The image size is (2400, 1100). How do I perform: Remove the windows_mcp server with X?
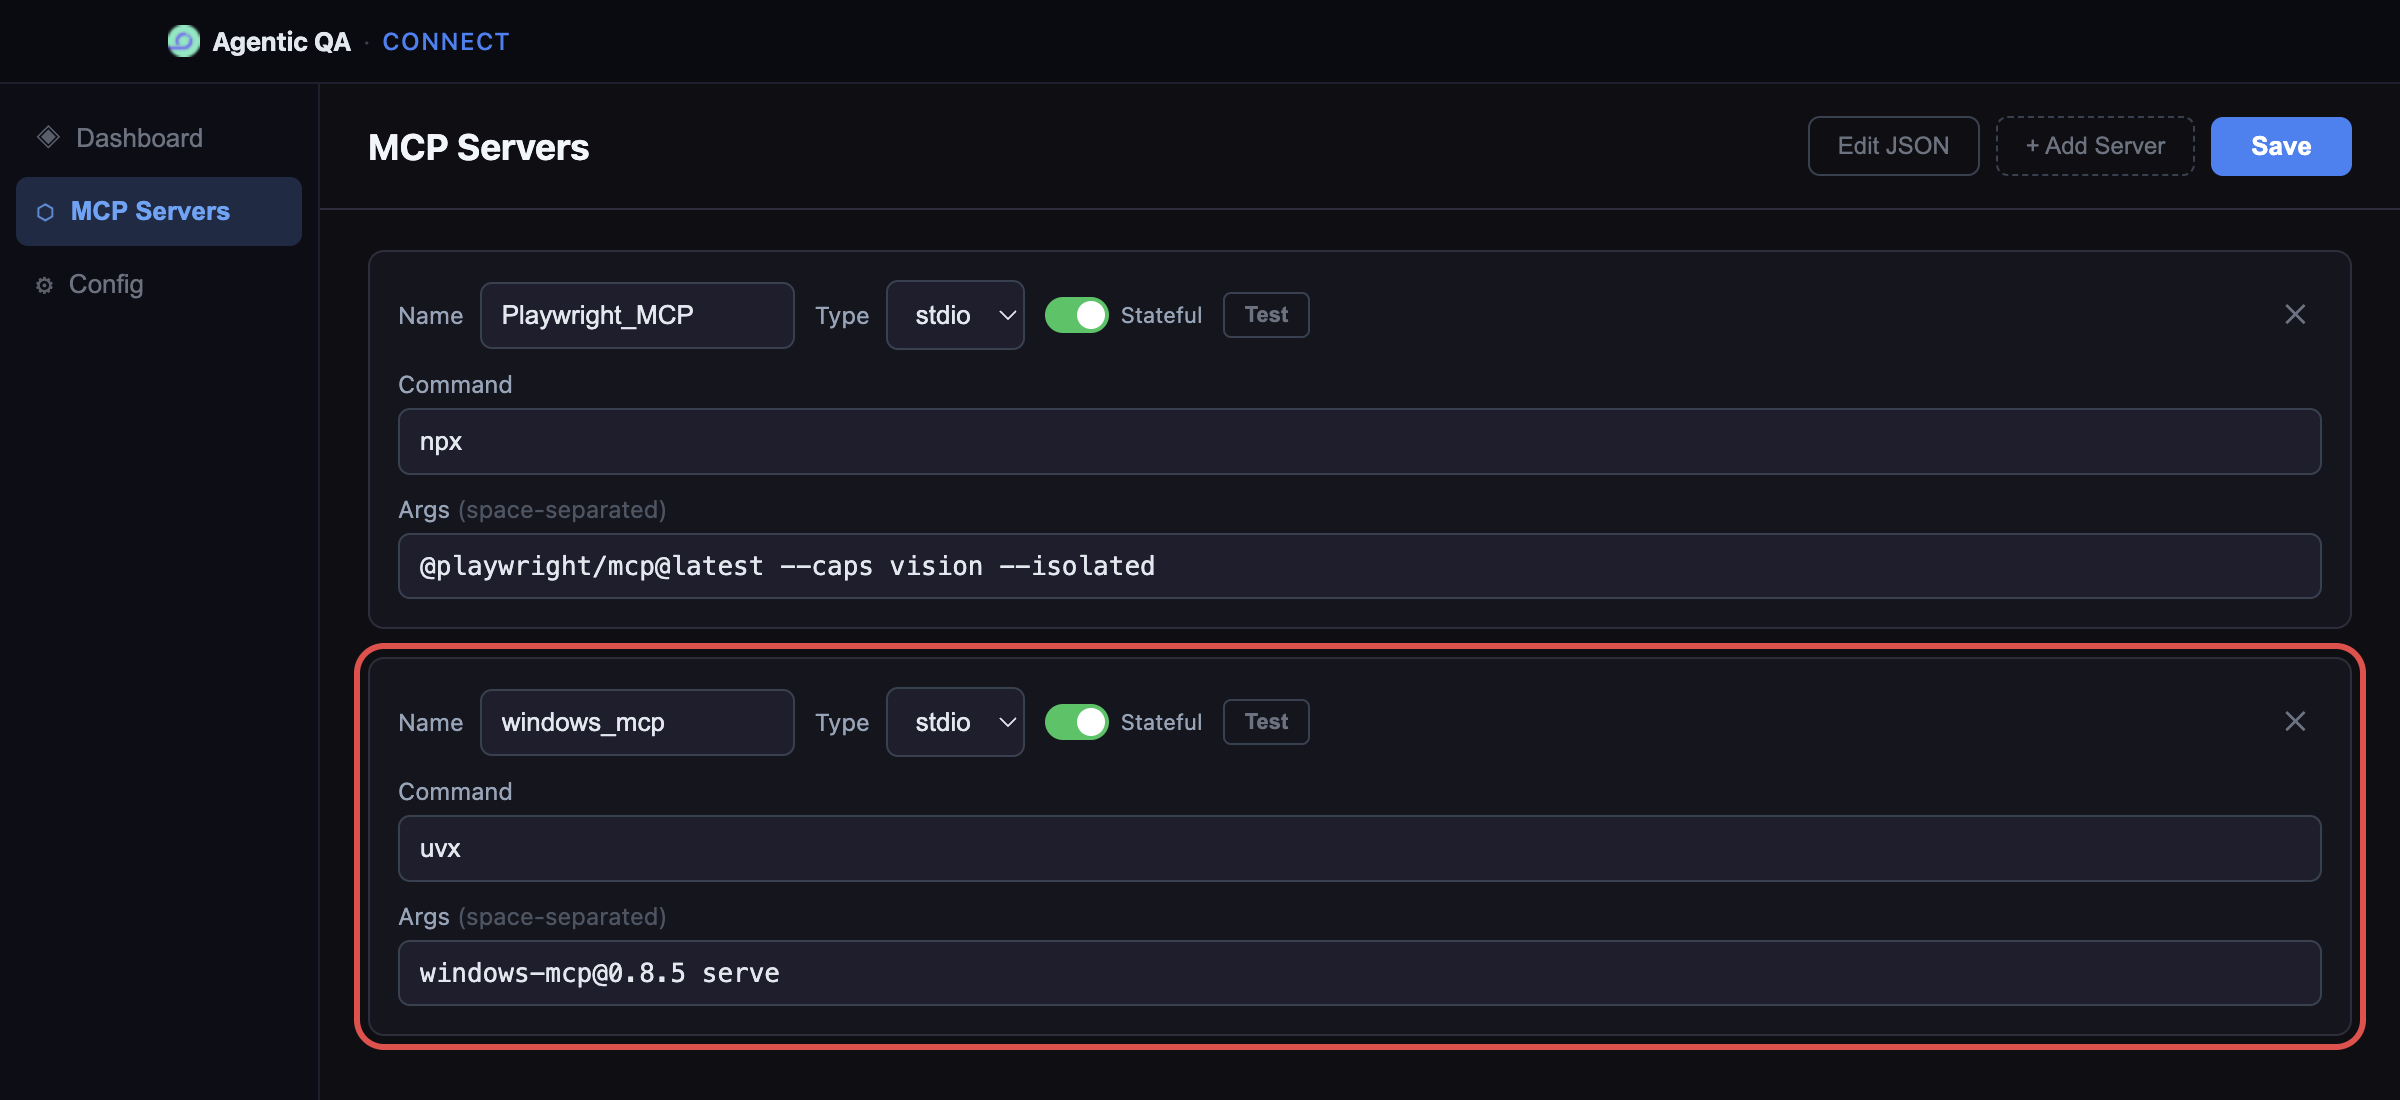(2295, 722)
